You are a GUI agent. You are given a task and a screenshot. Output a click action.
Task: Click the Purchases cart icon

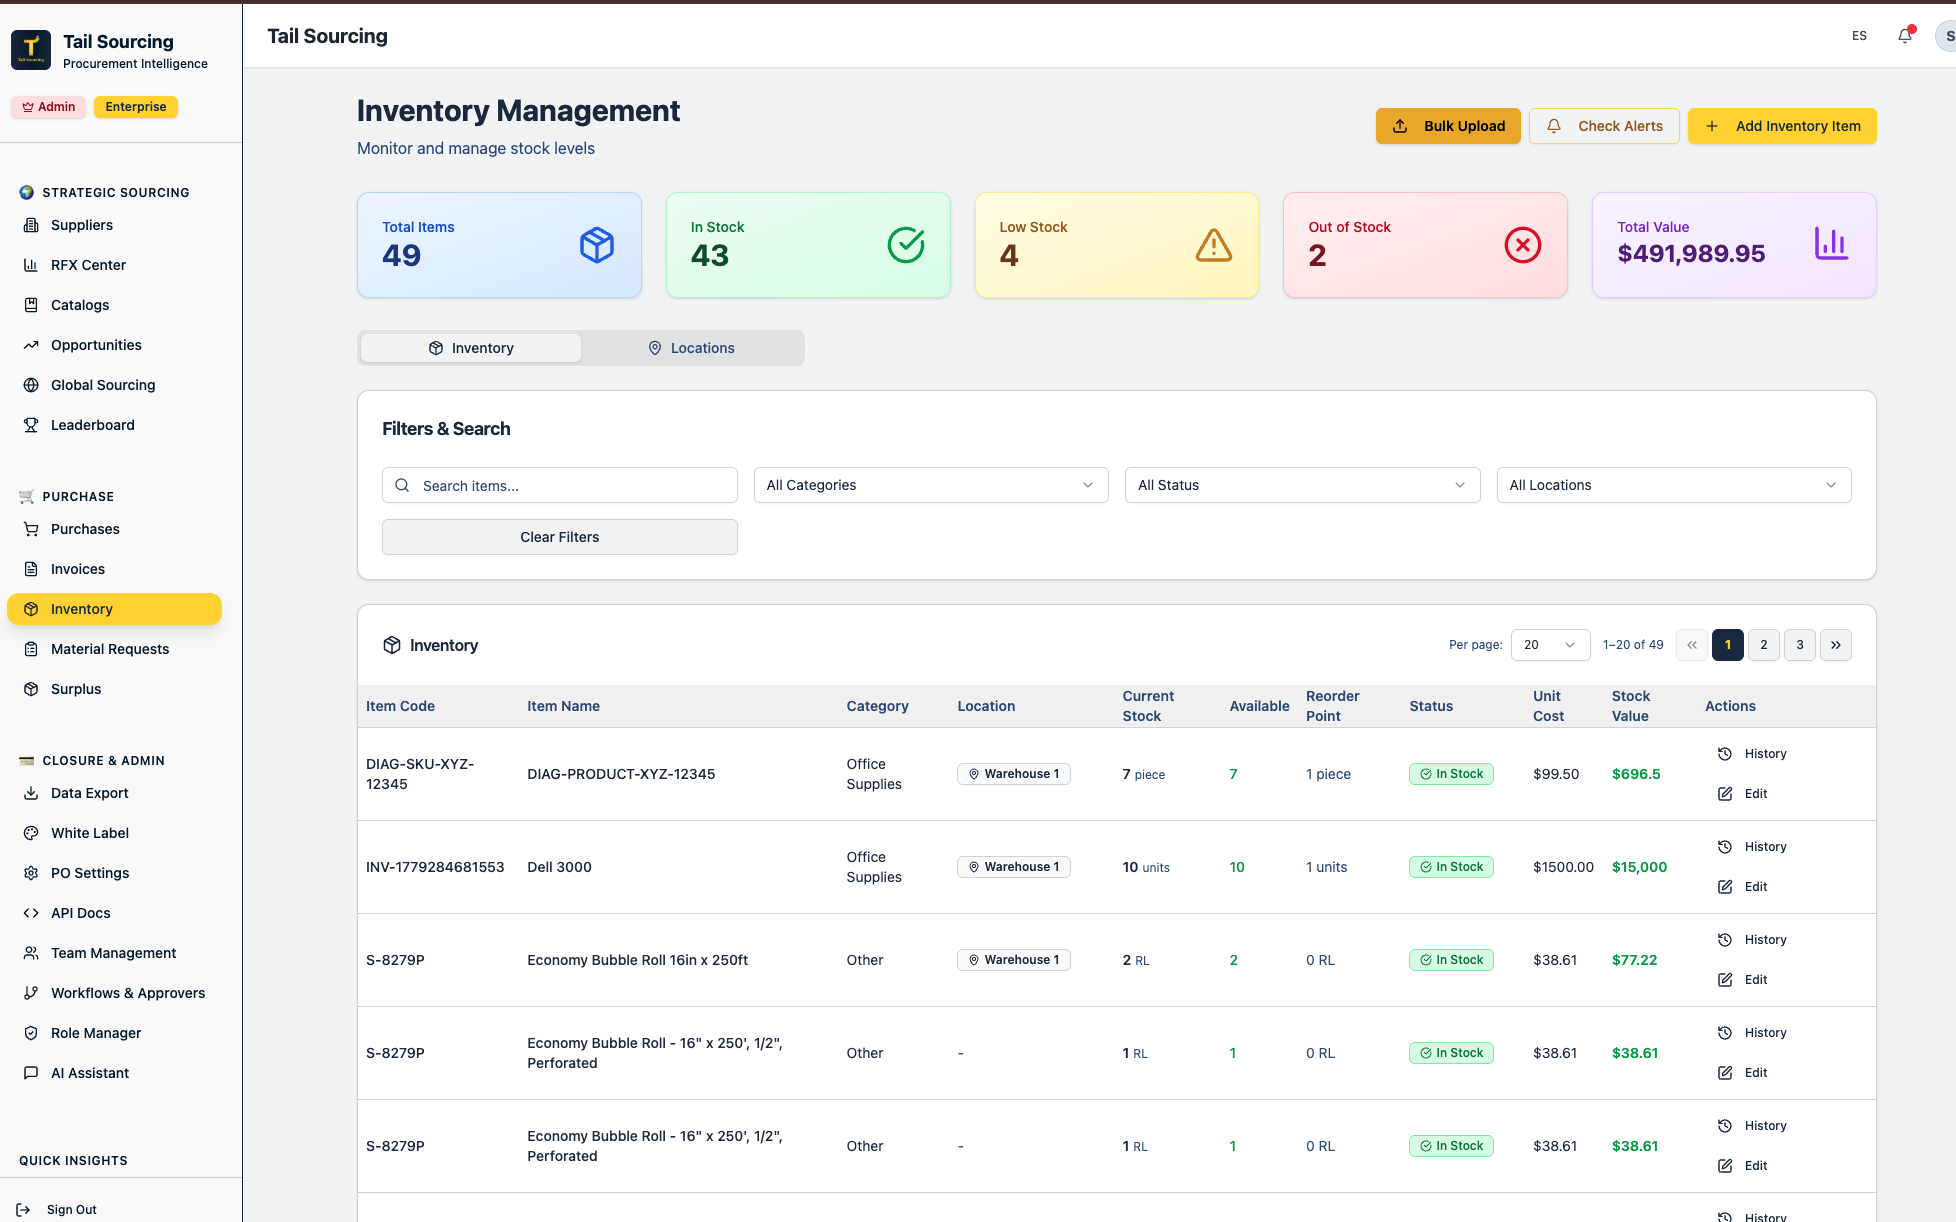tap(31, 529)
